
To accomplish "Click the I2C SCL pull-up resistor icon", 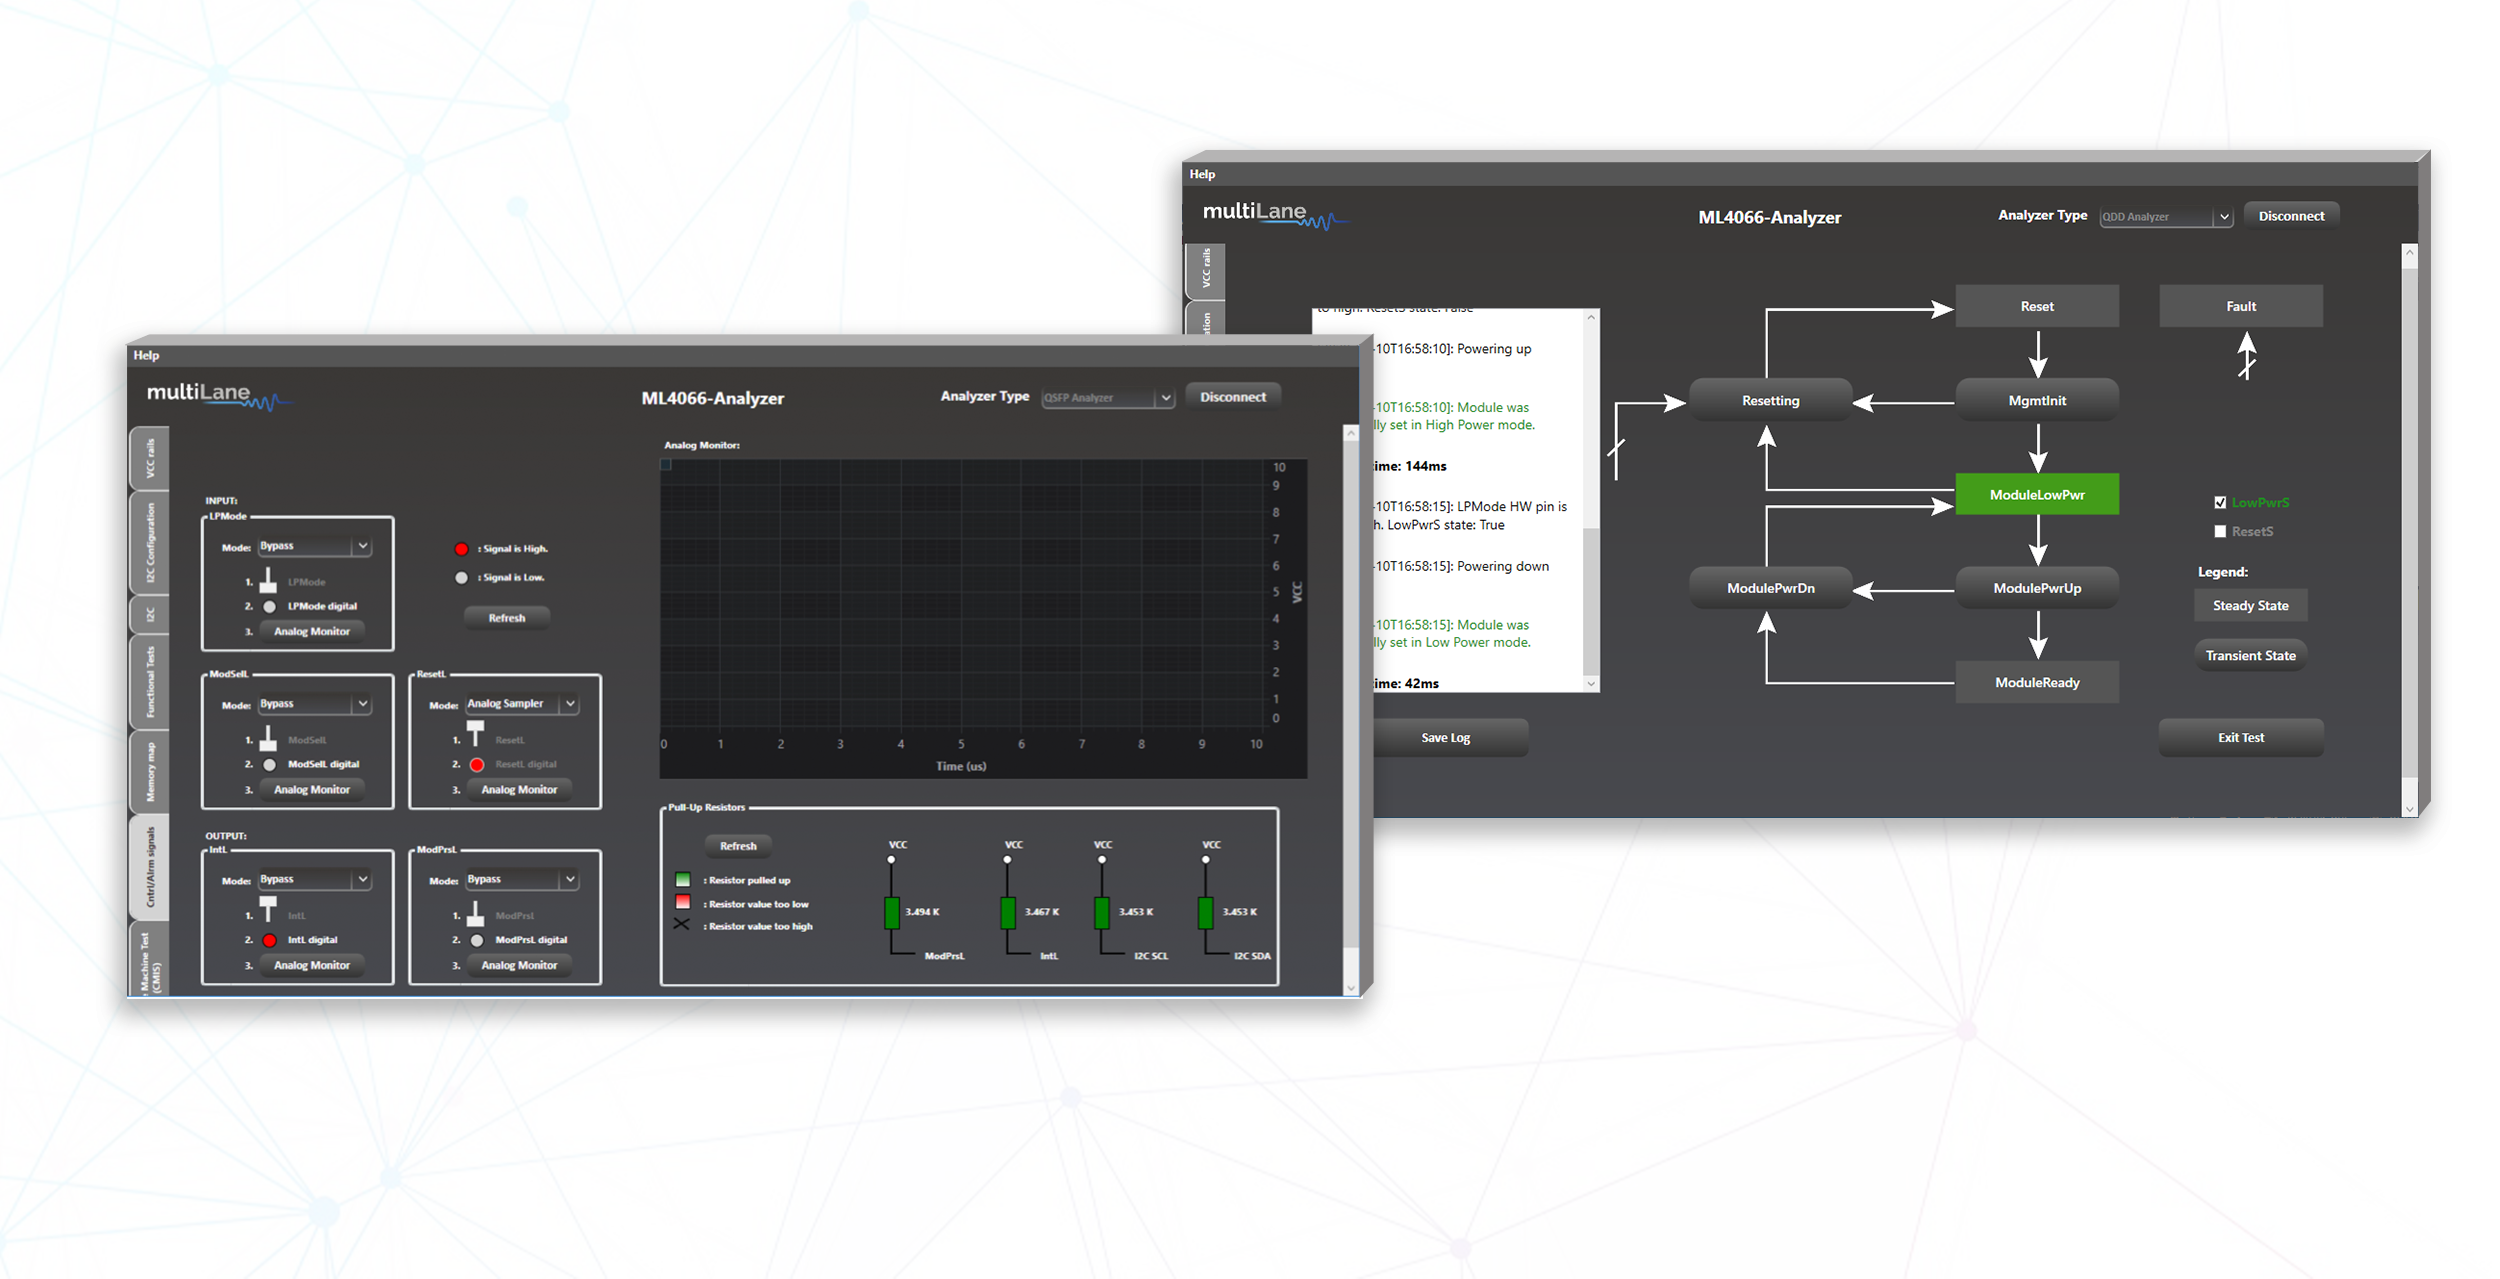I will click(1102, 912).
